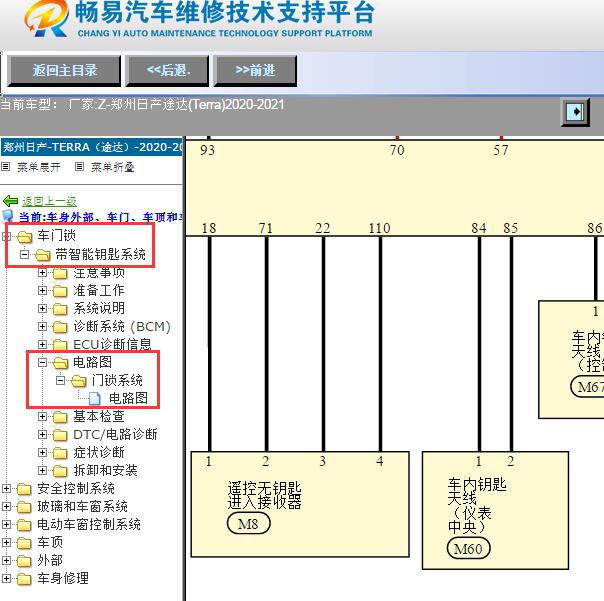This screenshot has width=604, height=601.
Task: Expand the 车顶 folder
Action: pyautogui.click(x=6, y=542)
